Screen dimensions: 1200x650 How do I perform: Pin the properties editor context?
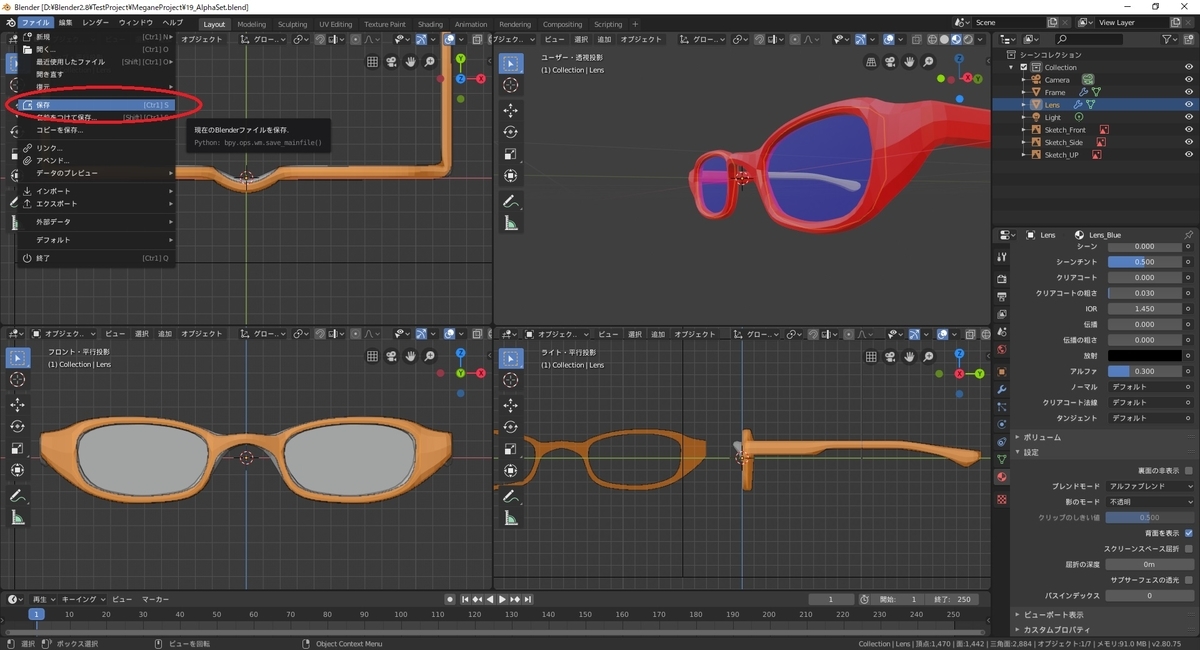coord(1188,235)
